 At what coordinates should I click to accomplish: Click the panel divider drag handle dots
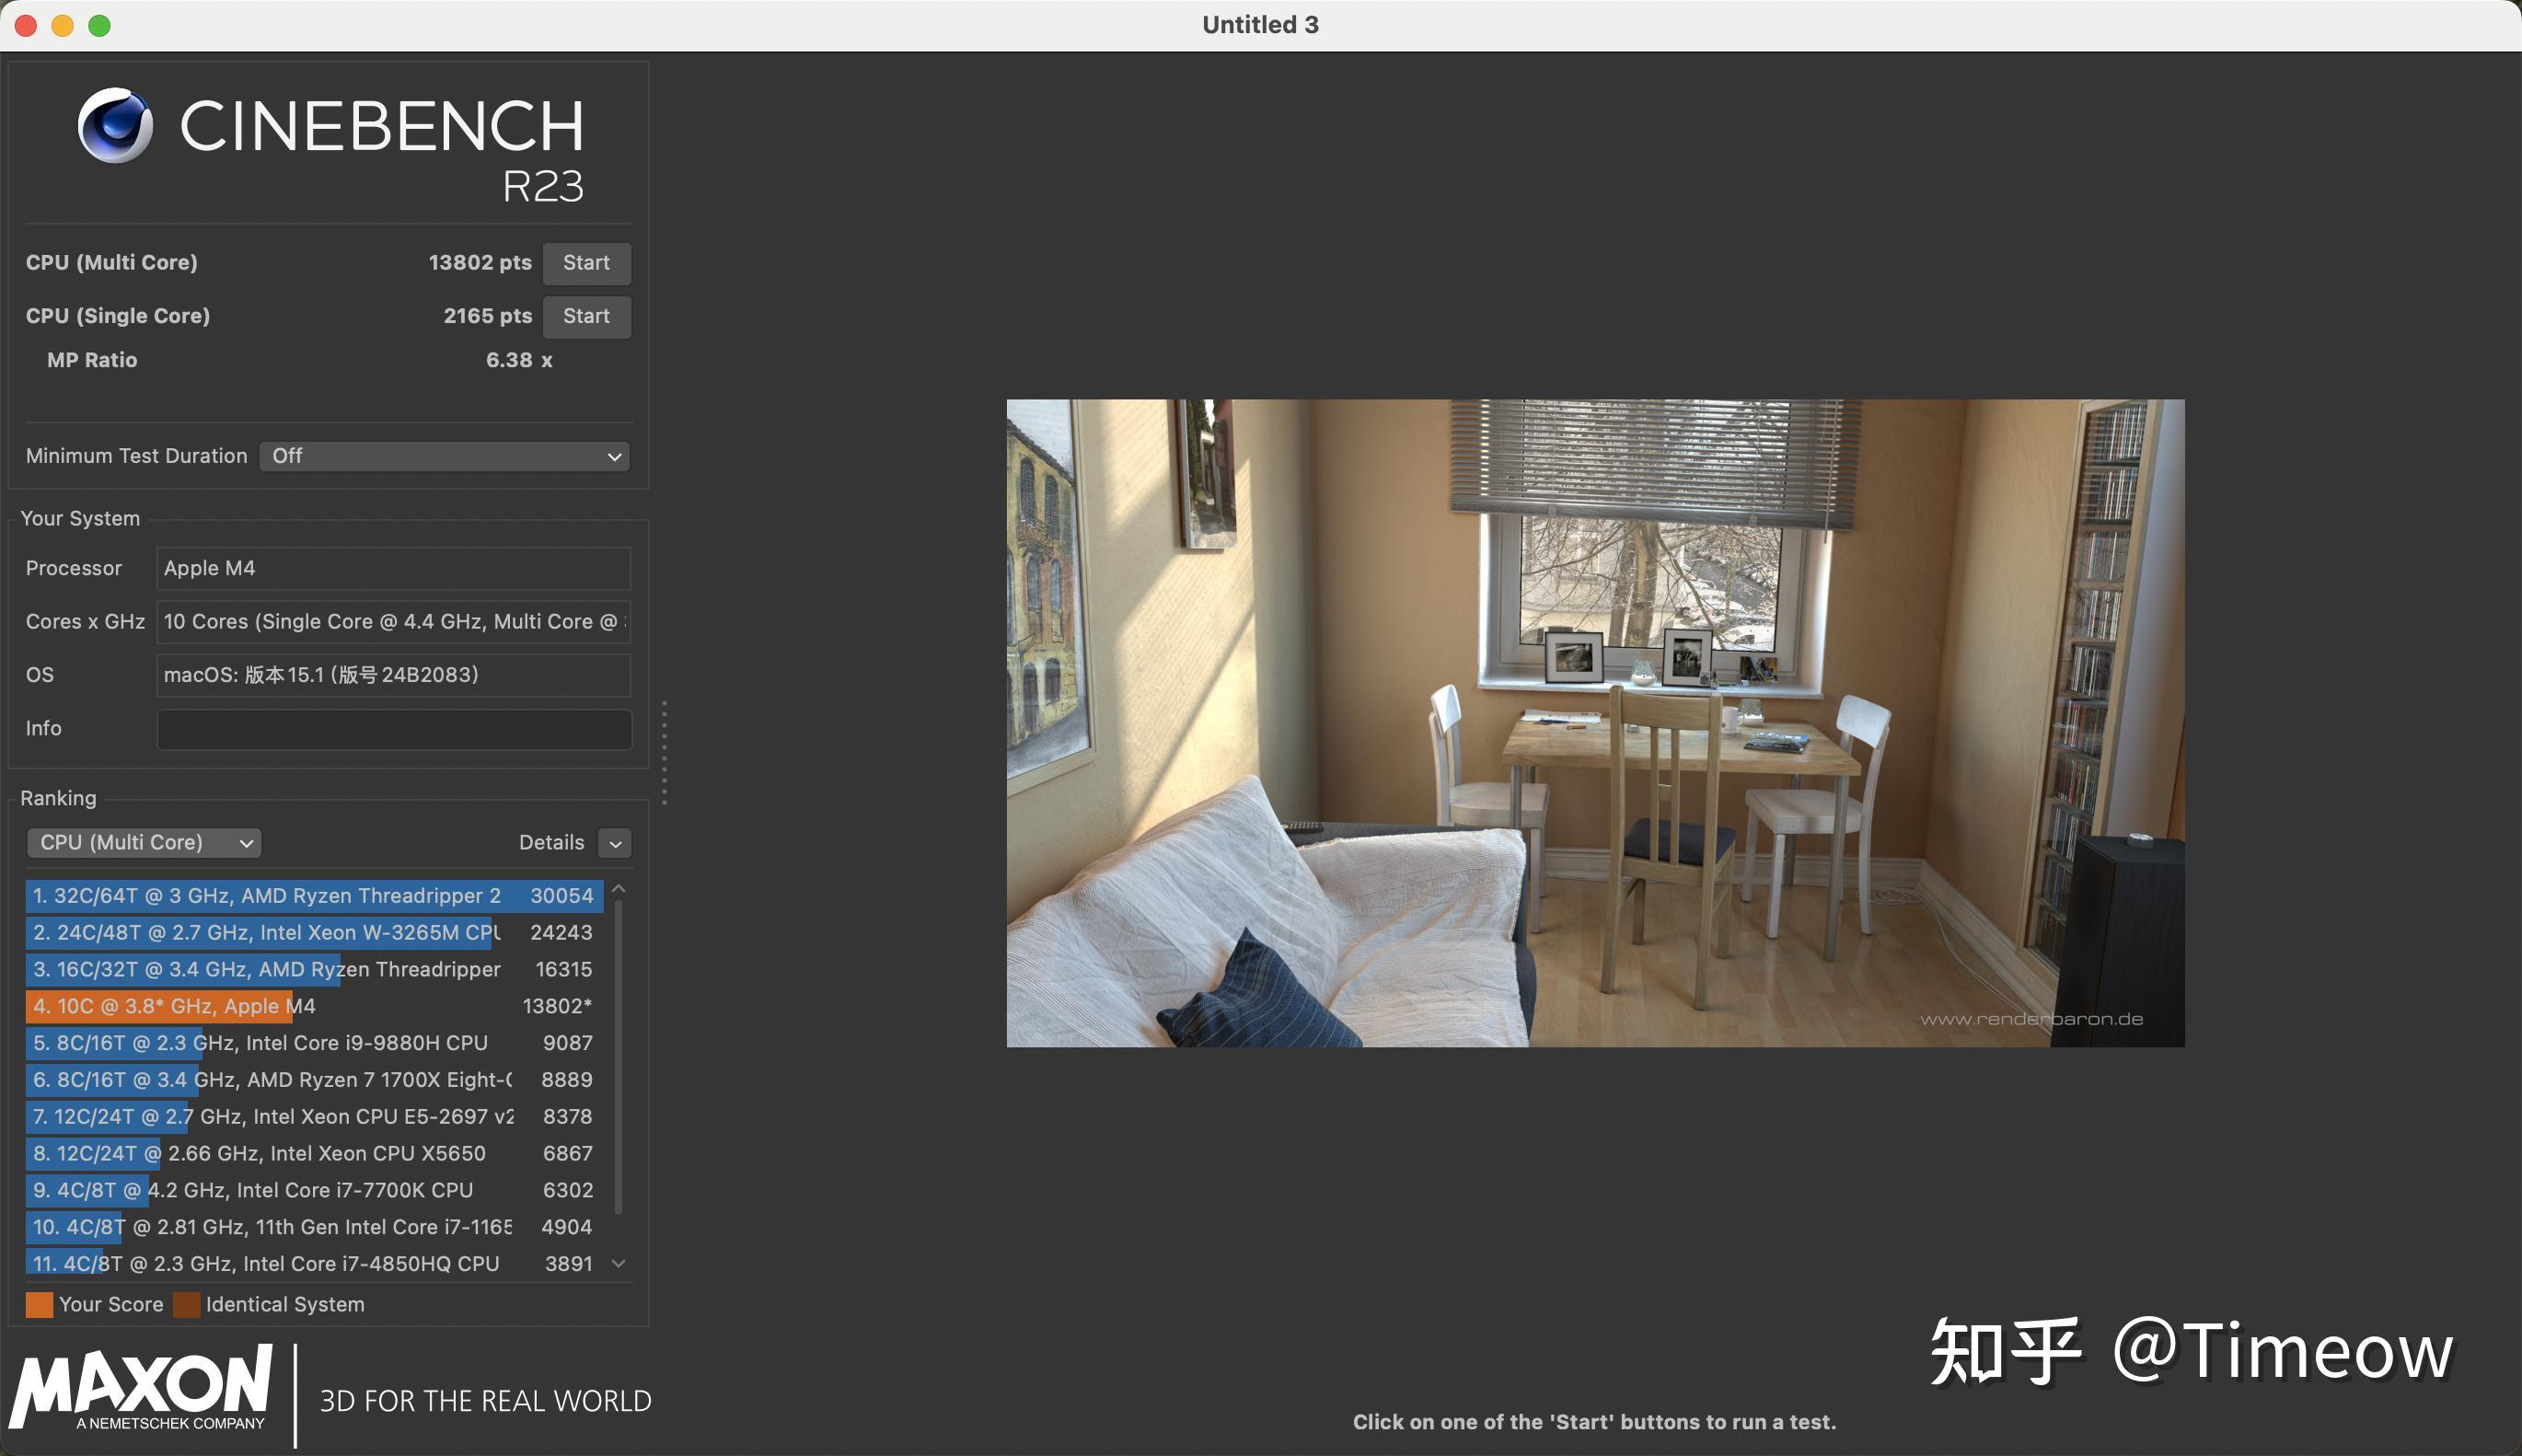click(664, 752)
